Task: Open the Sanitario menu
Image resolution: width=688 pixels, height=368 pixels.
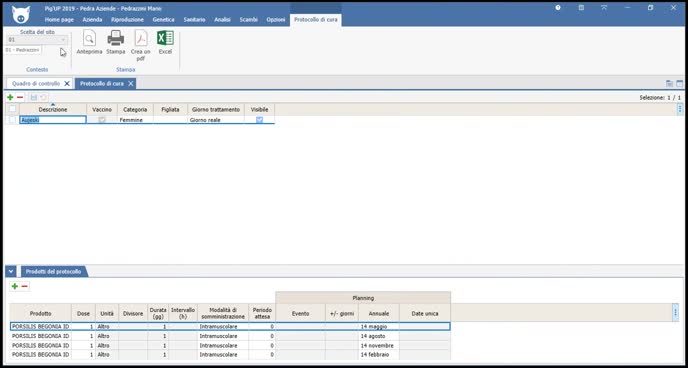Action: (x=194, y=20)
